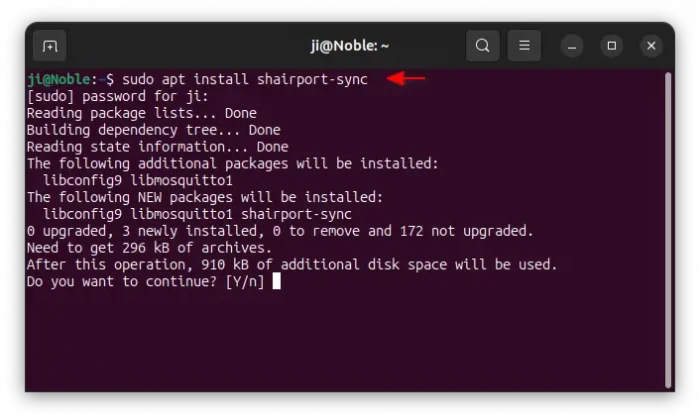Close the ji@Noble terminal window

click(x=651, y=46)
